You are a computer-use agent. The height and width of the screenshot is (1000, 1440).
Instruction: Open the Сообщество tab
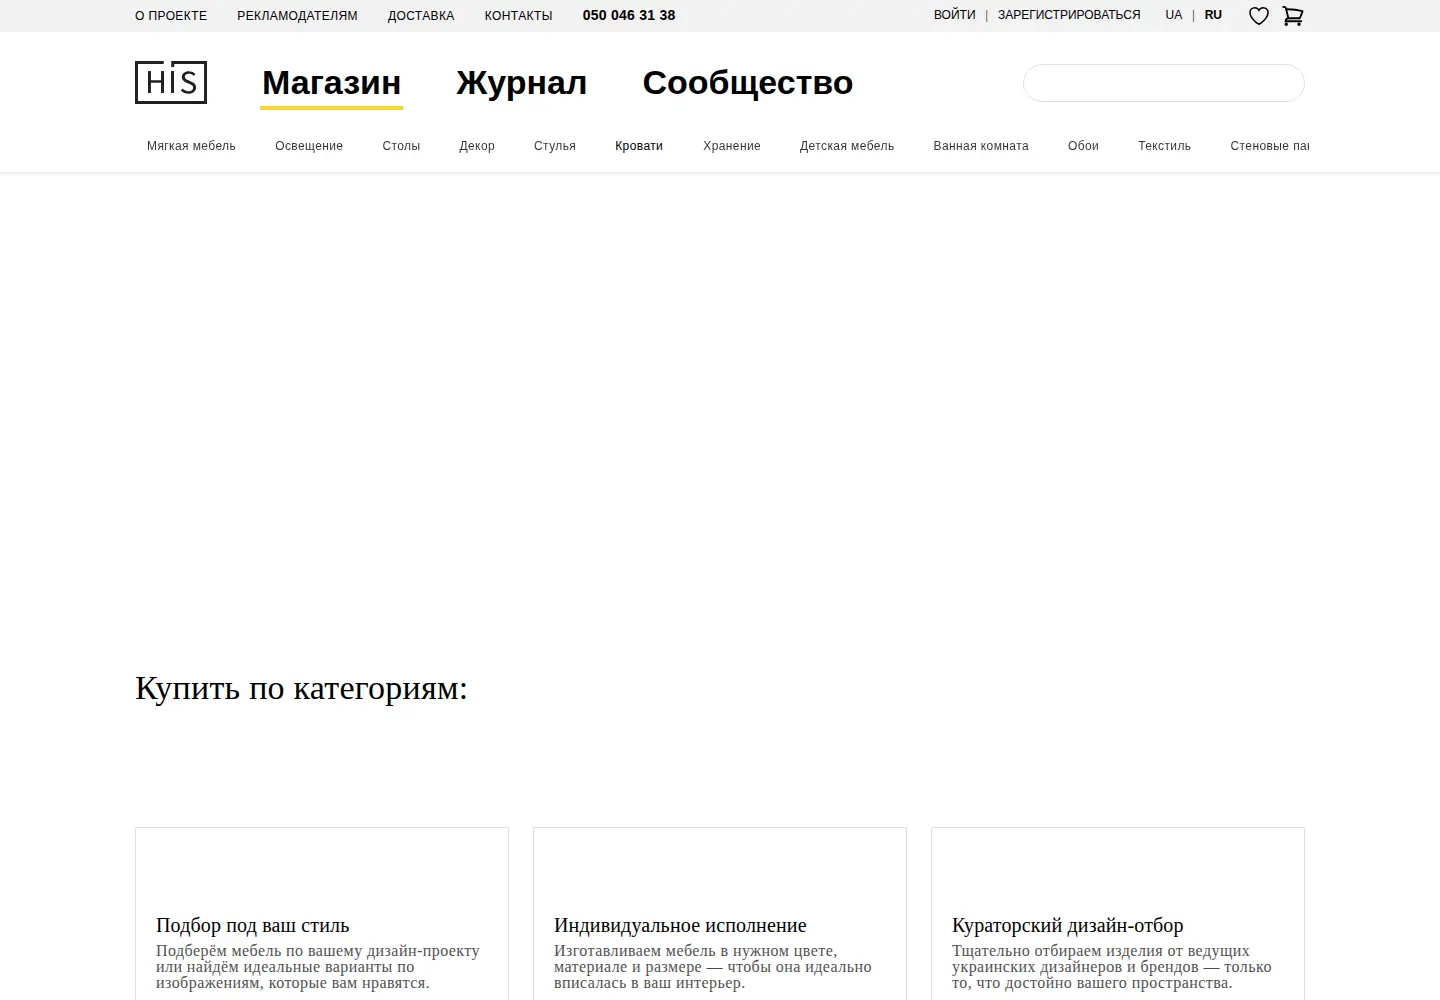pyautogui.click(x=748, y=83)
